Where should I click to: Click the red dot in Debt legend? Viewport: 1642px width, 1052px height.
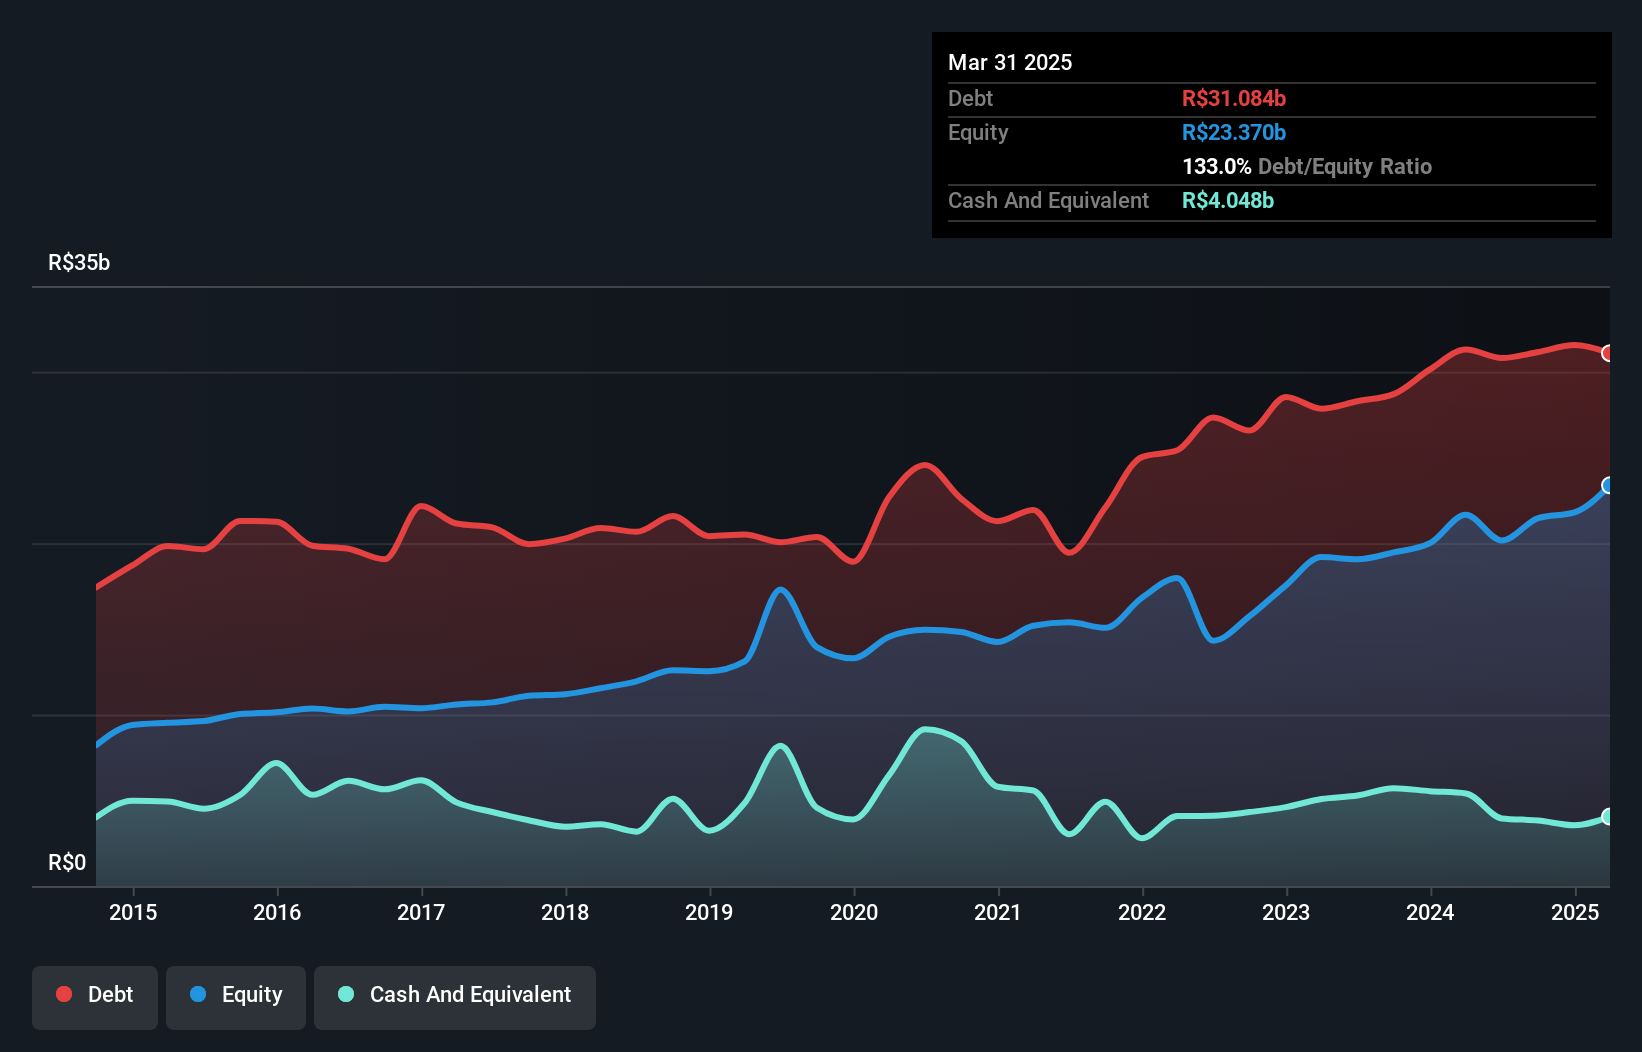point(64,994)
